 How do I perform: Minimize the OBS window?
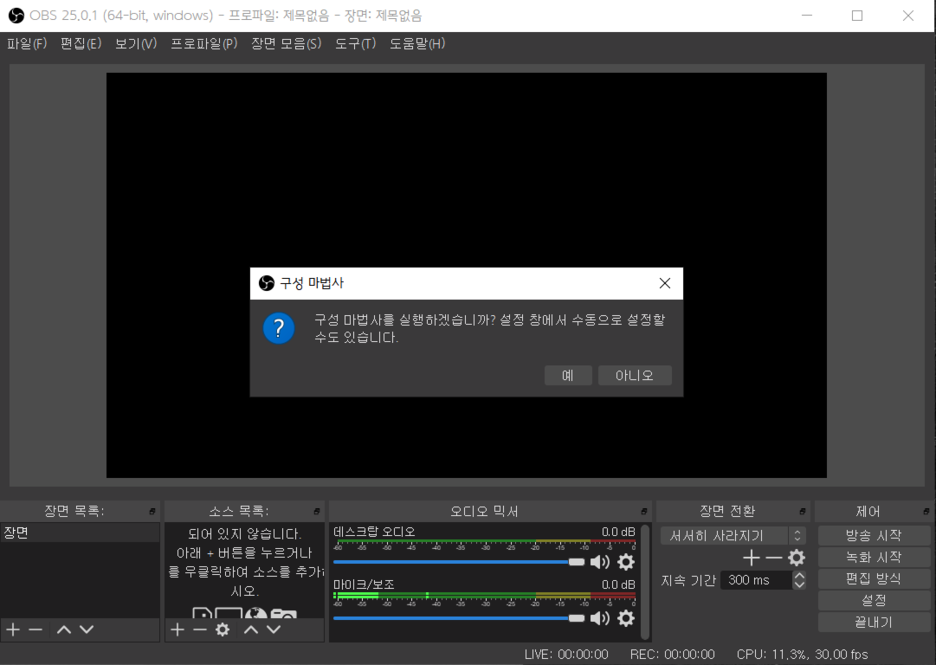pyautogui.click(x=806, y=16)
